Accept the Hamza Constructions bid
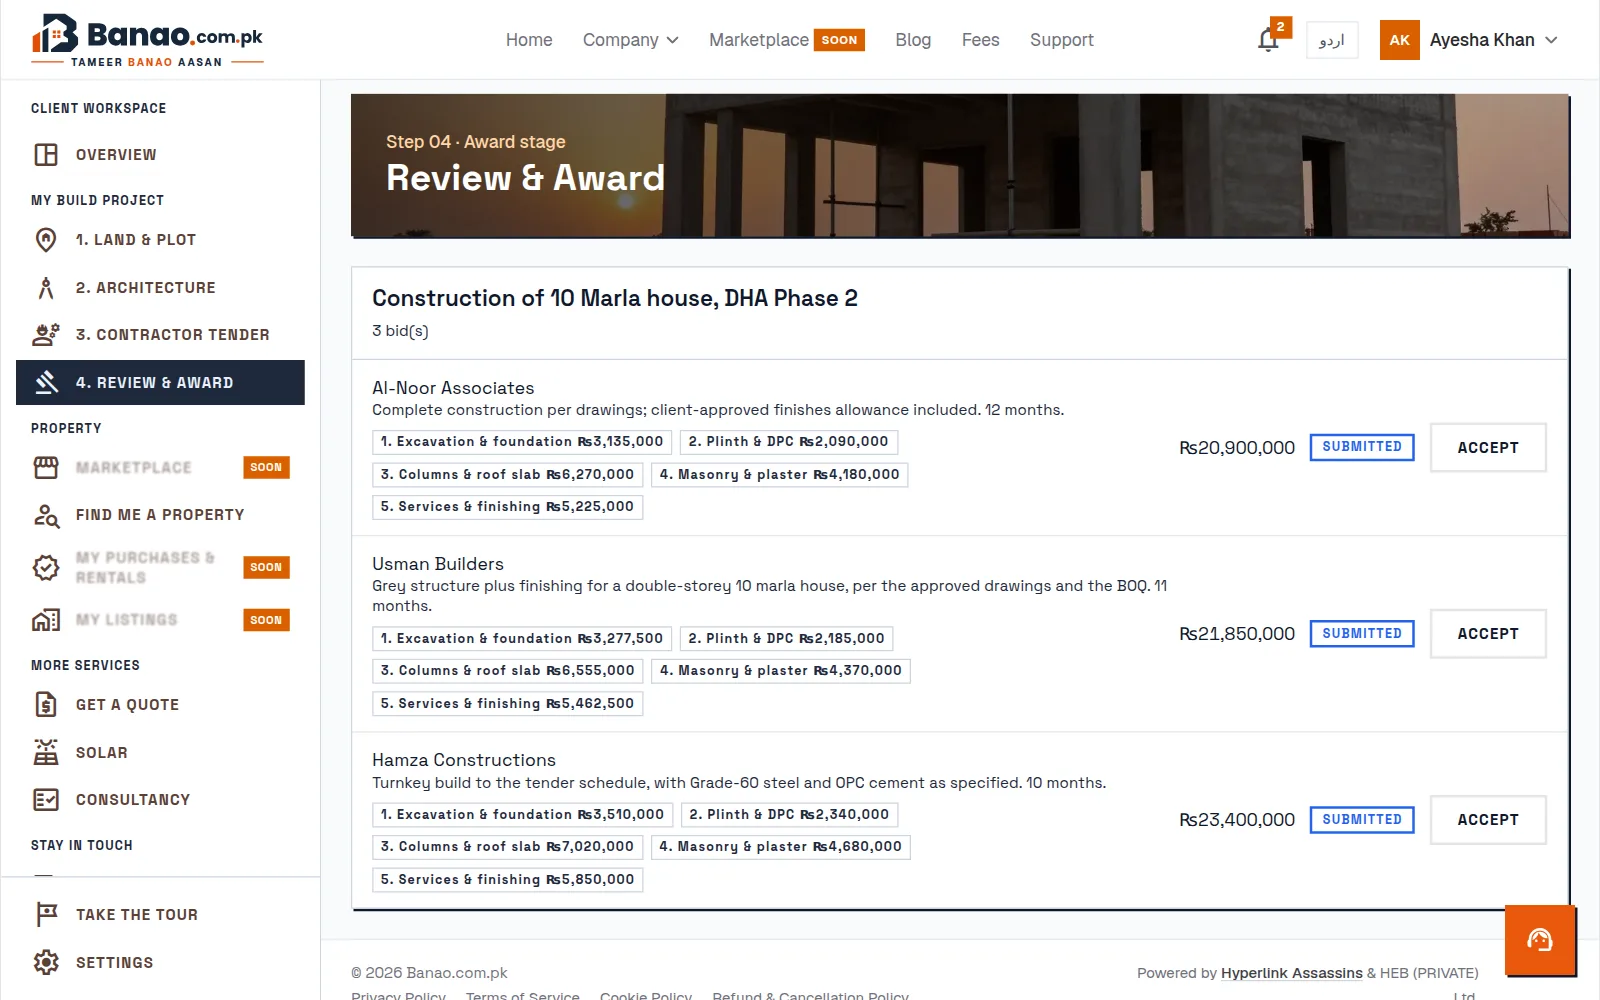The image size is (1600, 1000). [x=1488, y=820]
